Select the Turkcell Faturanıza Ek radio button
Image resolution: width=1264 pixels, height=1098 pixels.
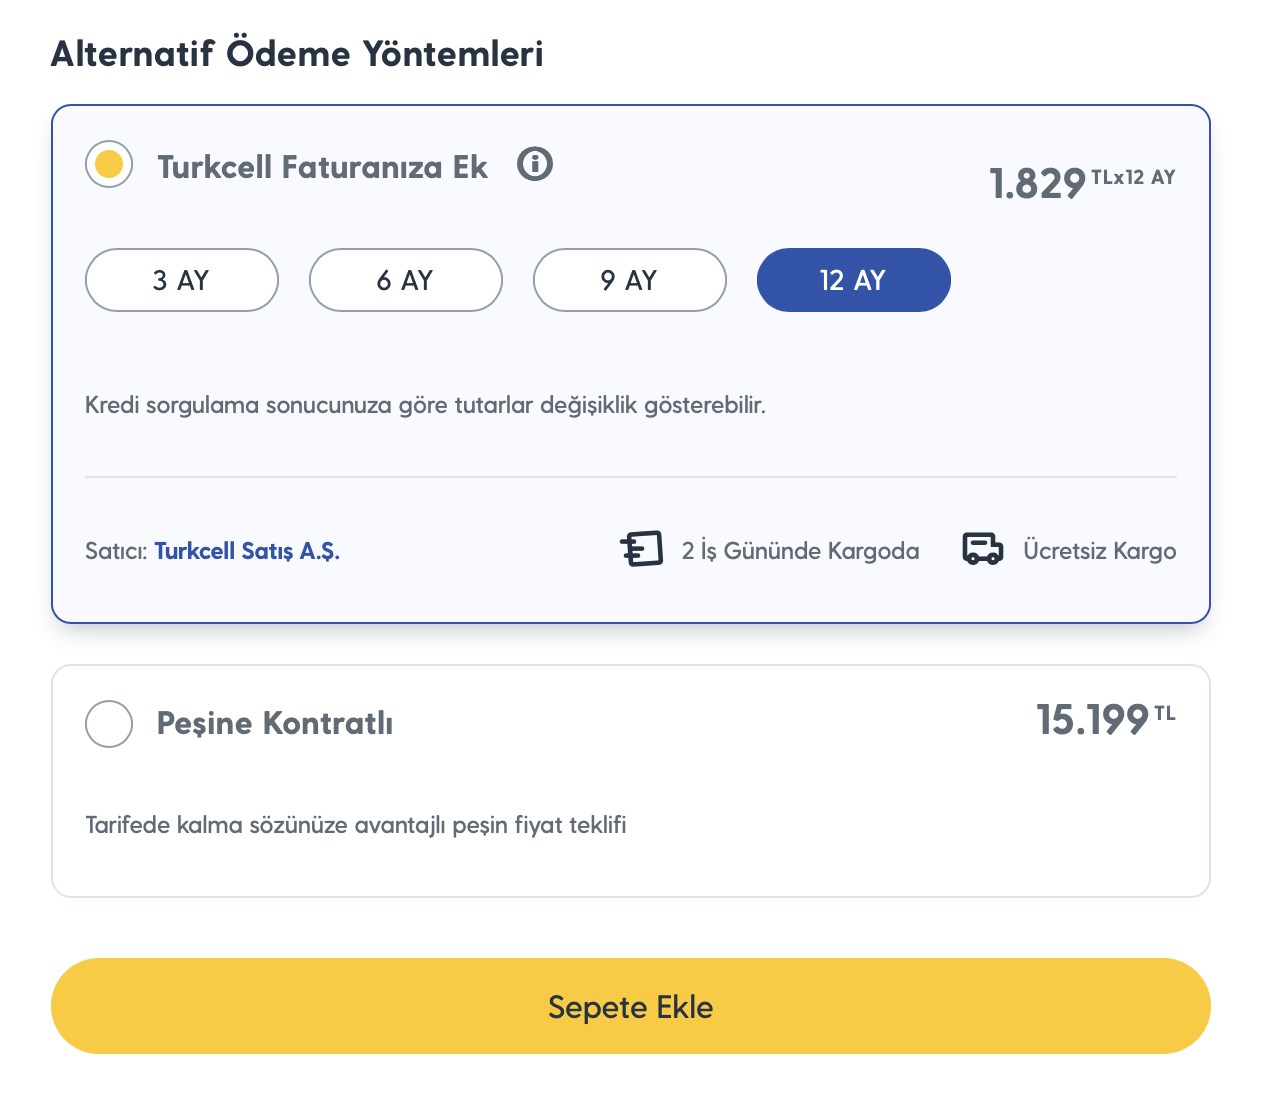tap(109, 164)
